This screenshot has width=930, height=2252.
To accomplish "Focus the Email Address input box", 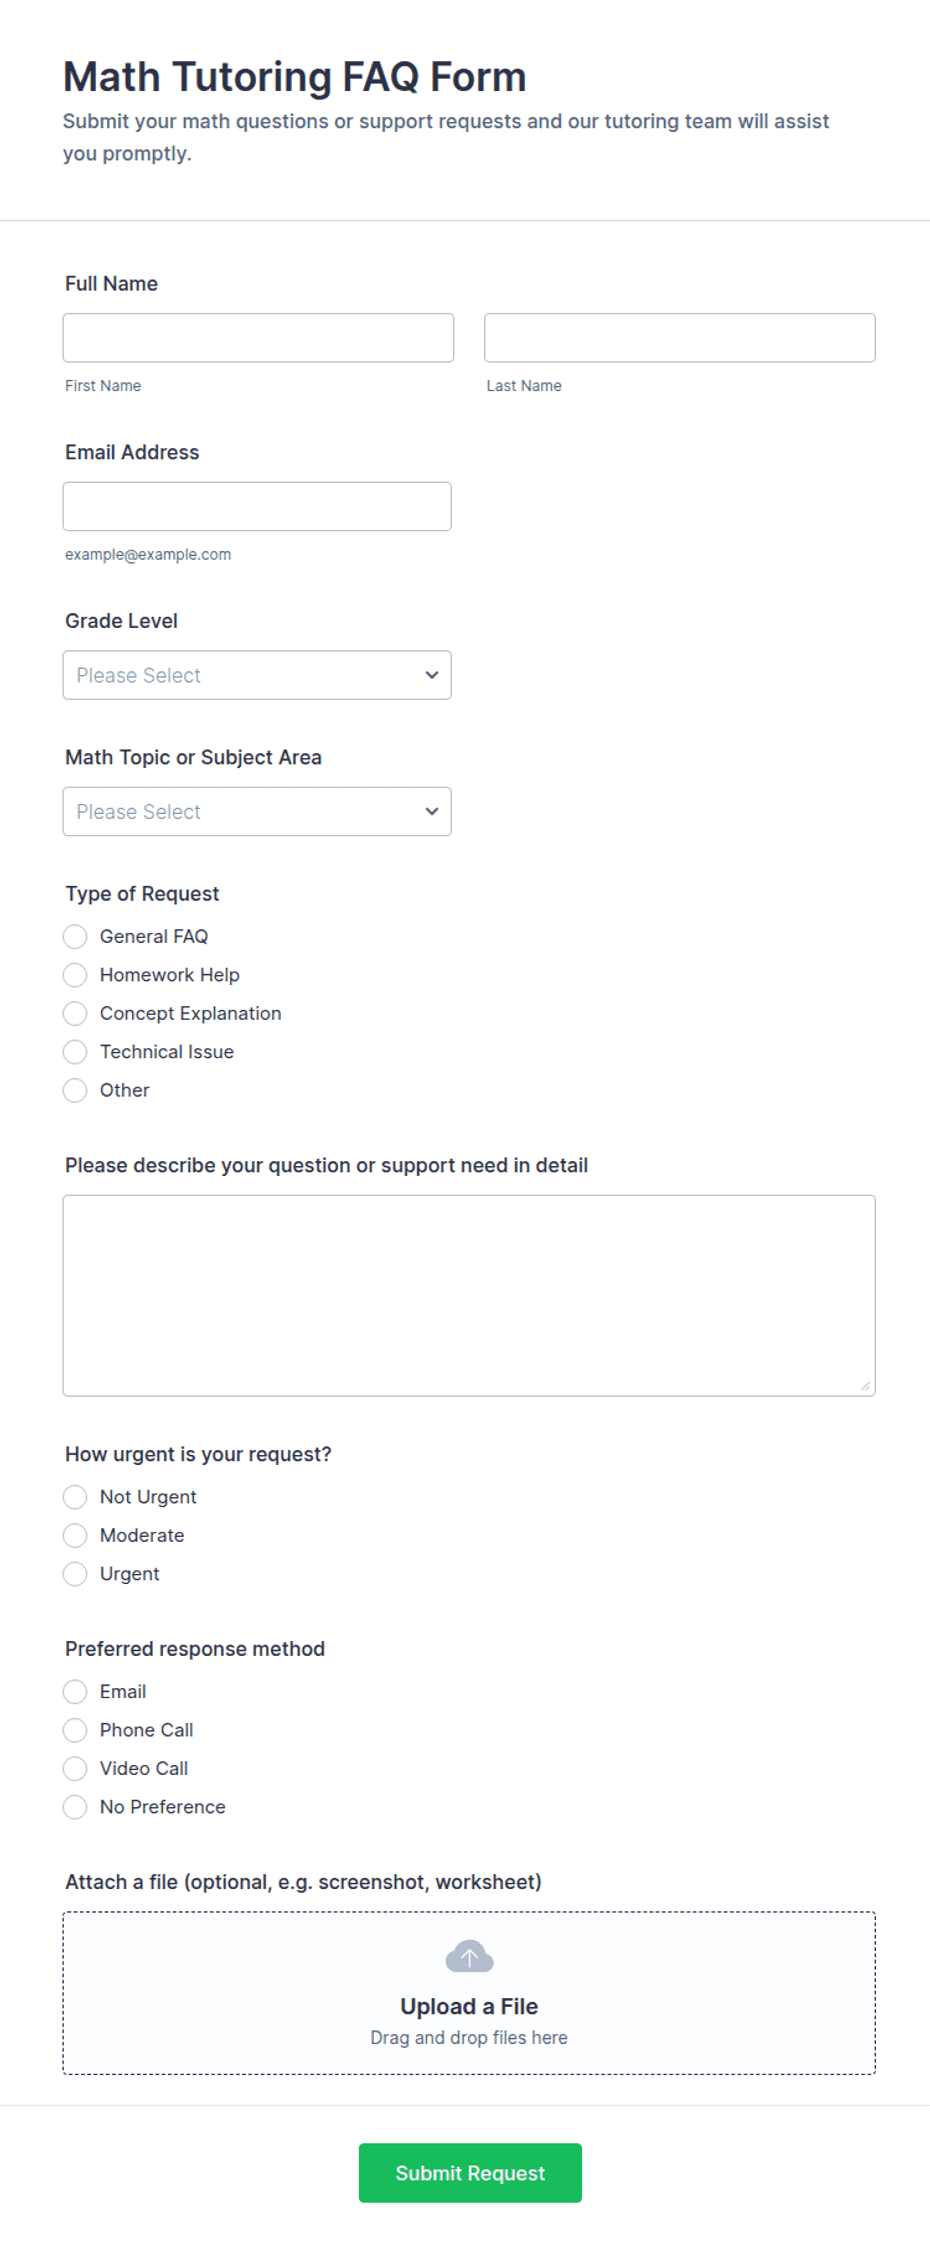I will [257, 507].
